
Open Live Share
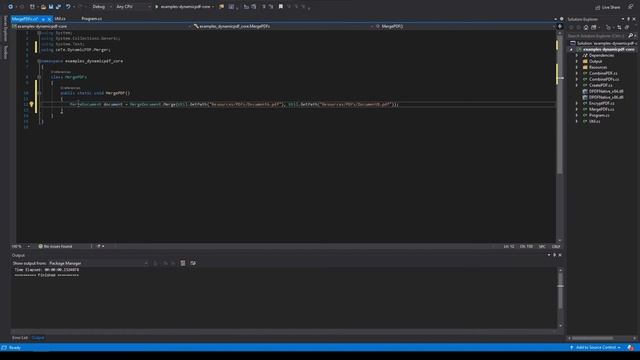608,7
